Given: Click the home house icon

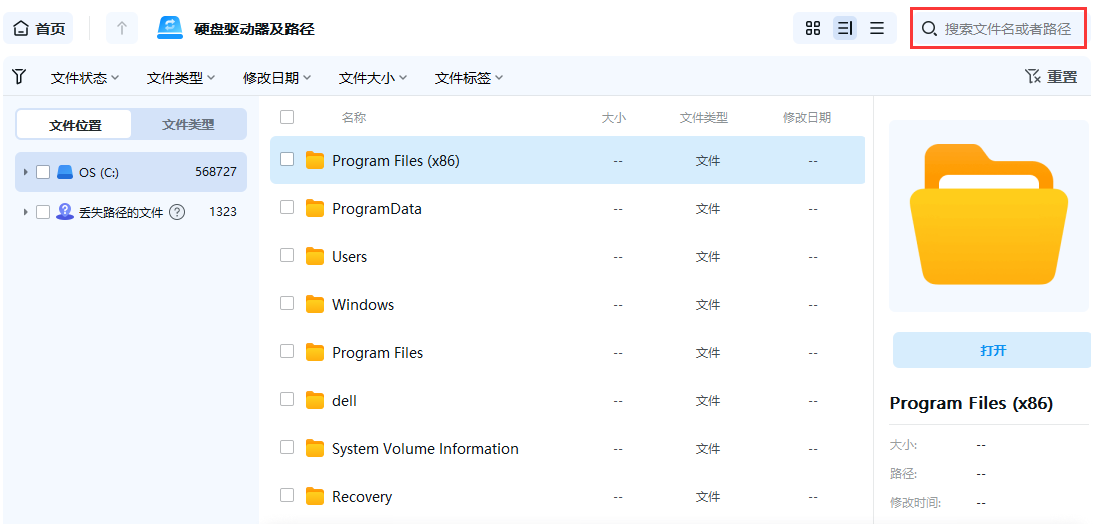Looking at the screenshot, I should [x=22, y=29].
